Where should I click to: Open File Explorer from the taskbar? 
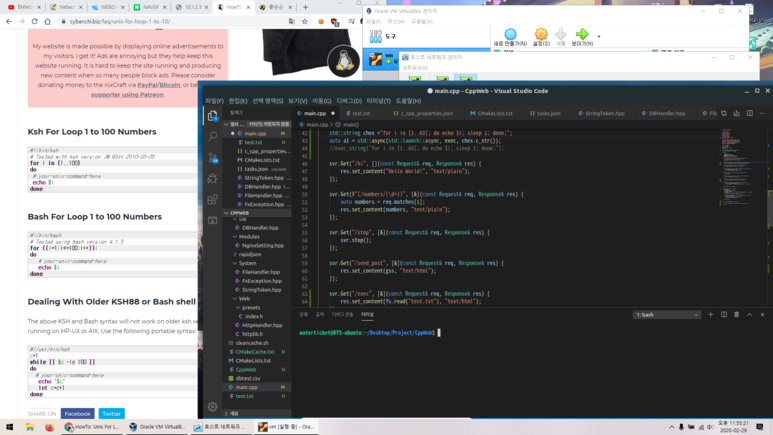pyautogui.click(x=30, y=427)
